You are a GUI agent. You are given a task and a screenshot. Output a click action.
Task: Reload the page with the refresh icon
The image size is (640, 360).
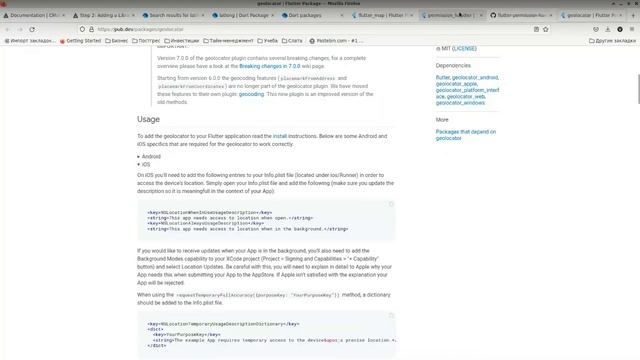32,29
